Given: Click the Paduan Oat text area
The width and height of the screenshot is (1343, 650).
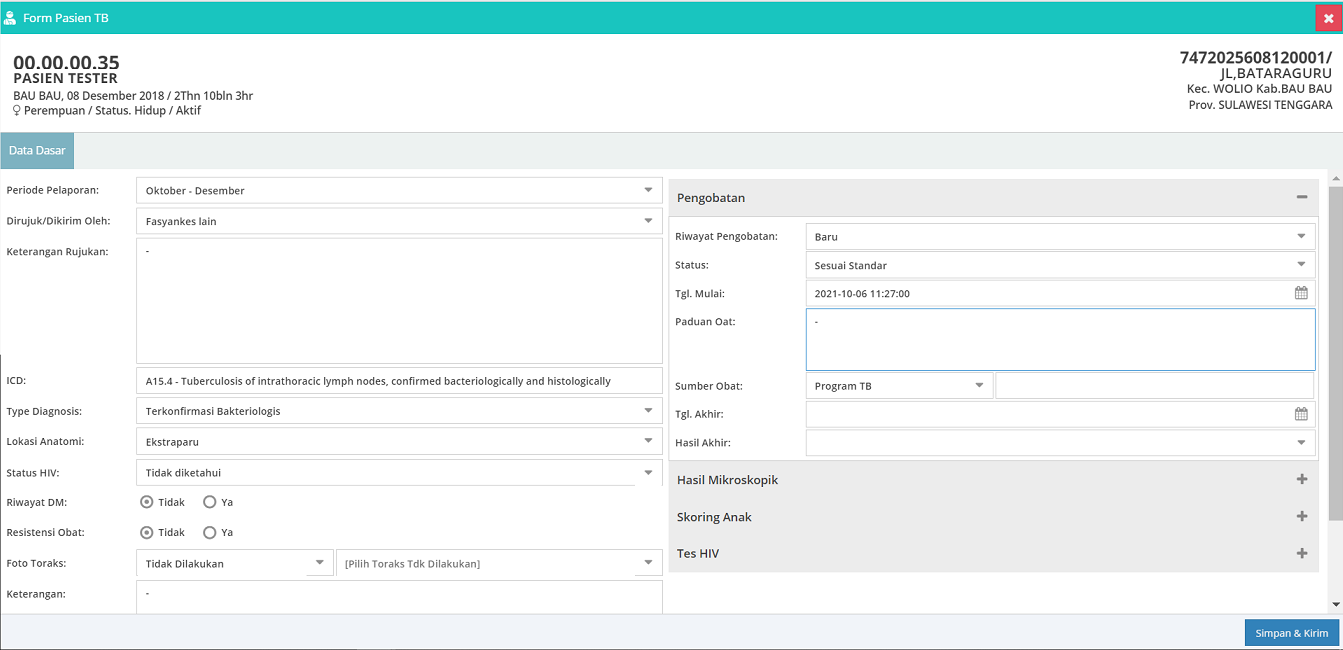Looking at the screenshot, I should click(1060, 340).
